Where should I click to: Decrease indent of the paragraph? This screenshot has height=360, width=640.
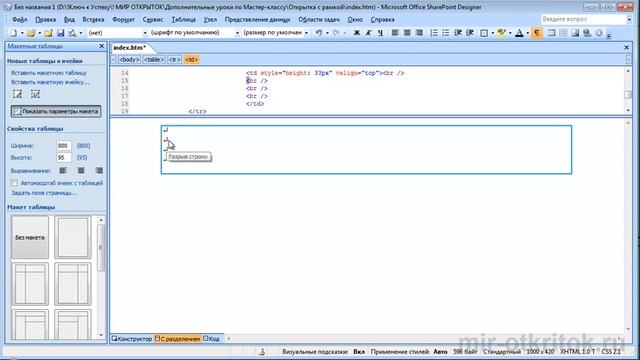coord(458,33)
